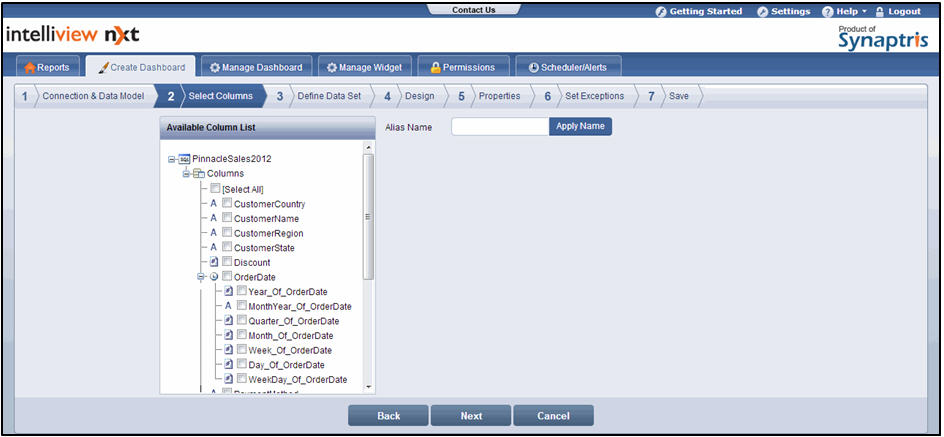Click the date clock icon for OrderDate
This screenshot has width=944, height=437.
(214, 277)
